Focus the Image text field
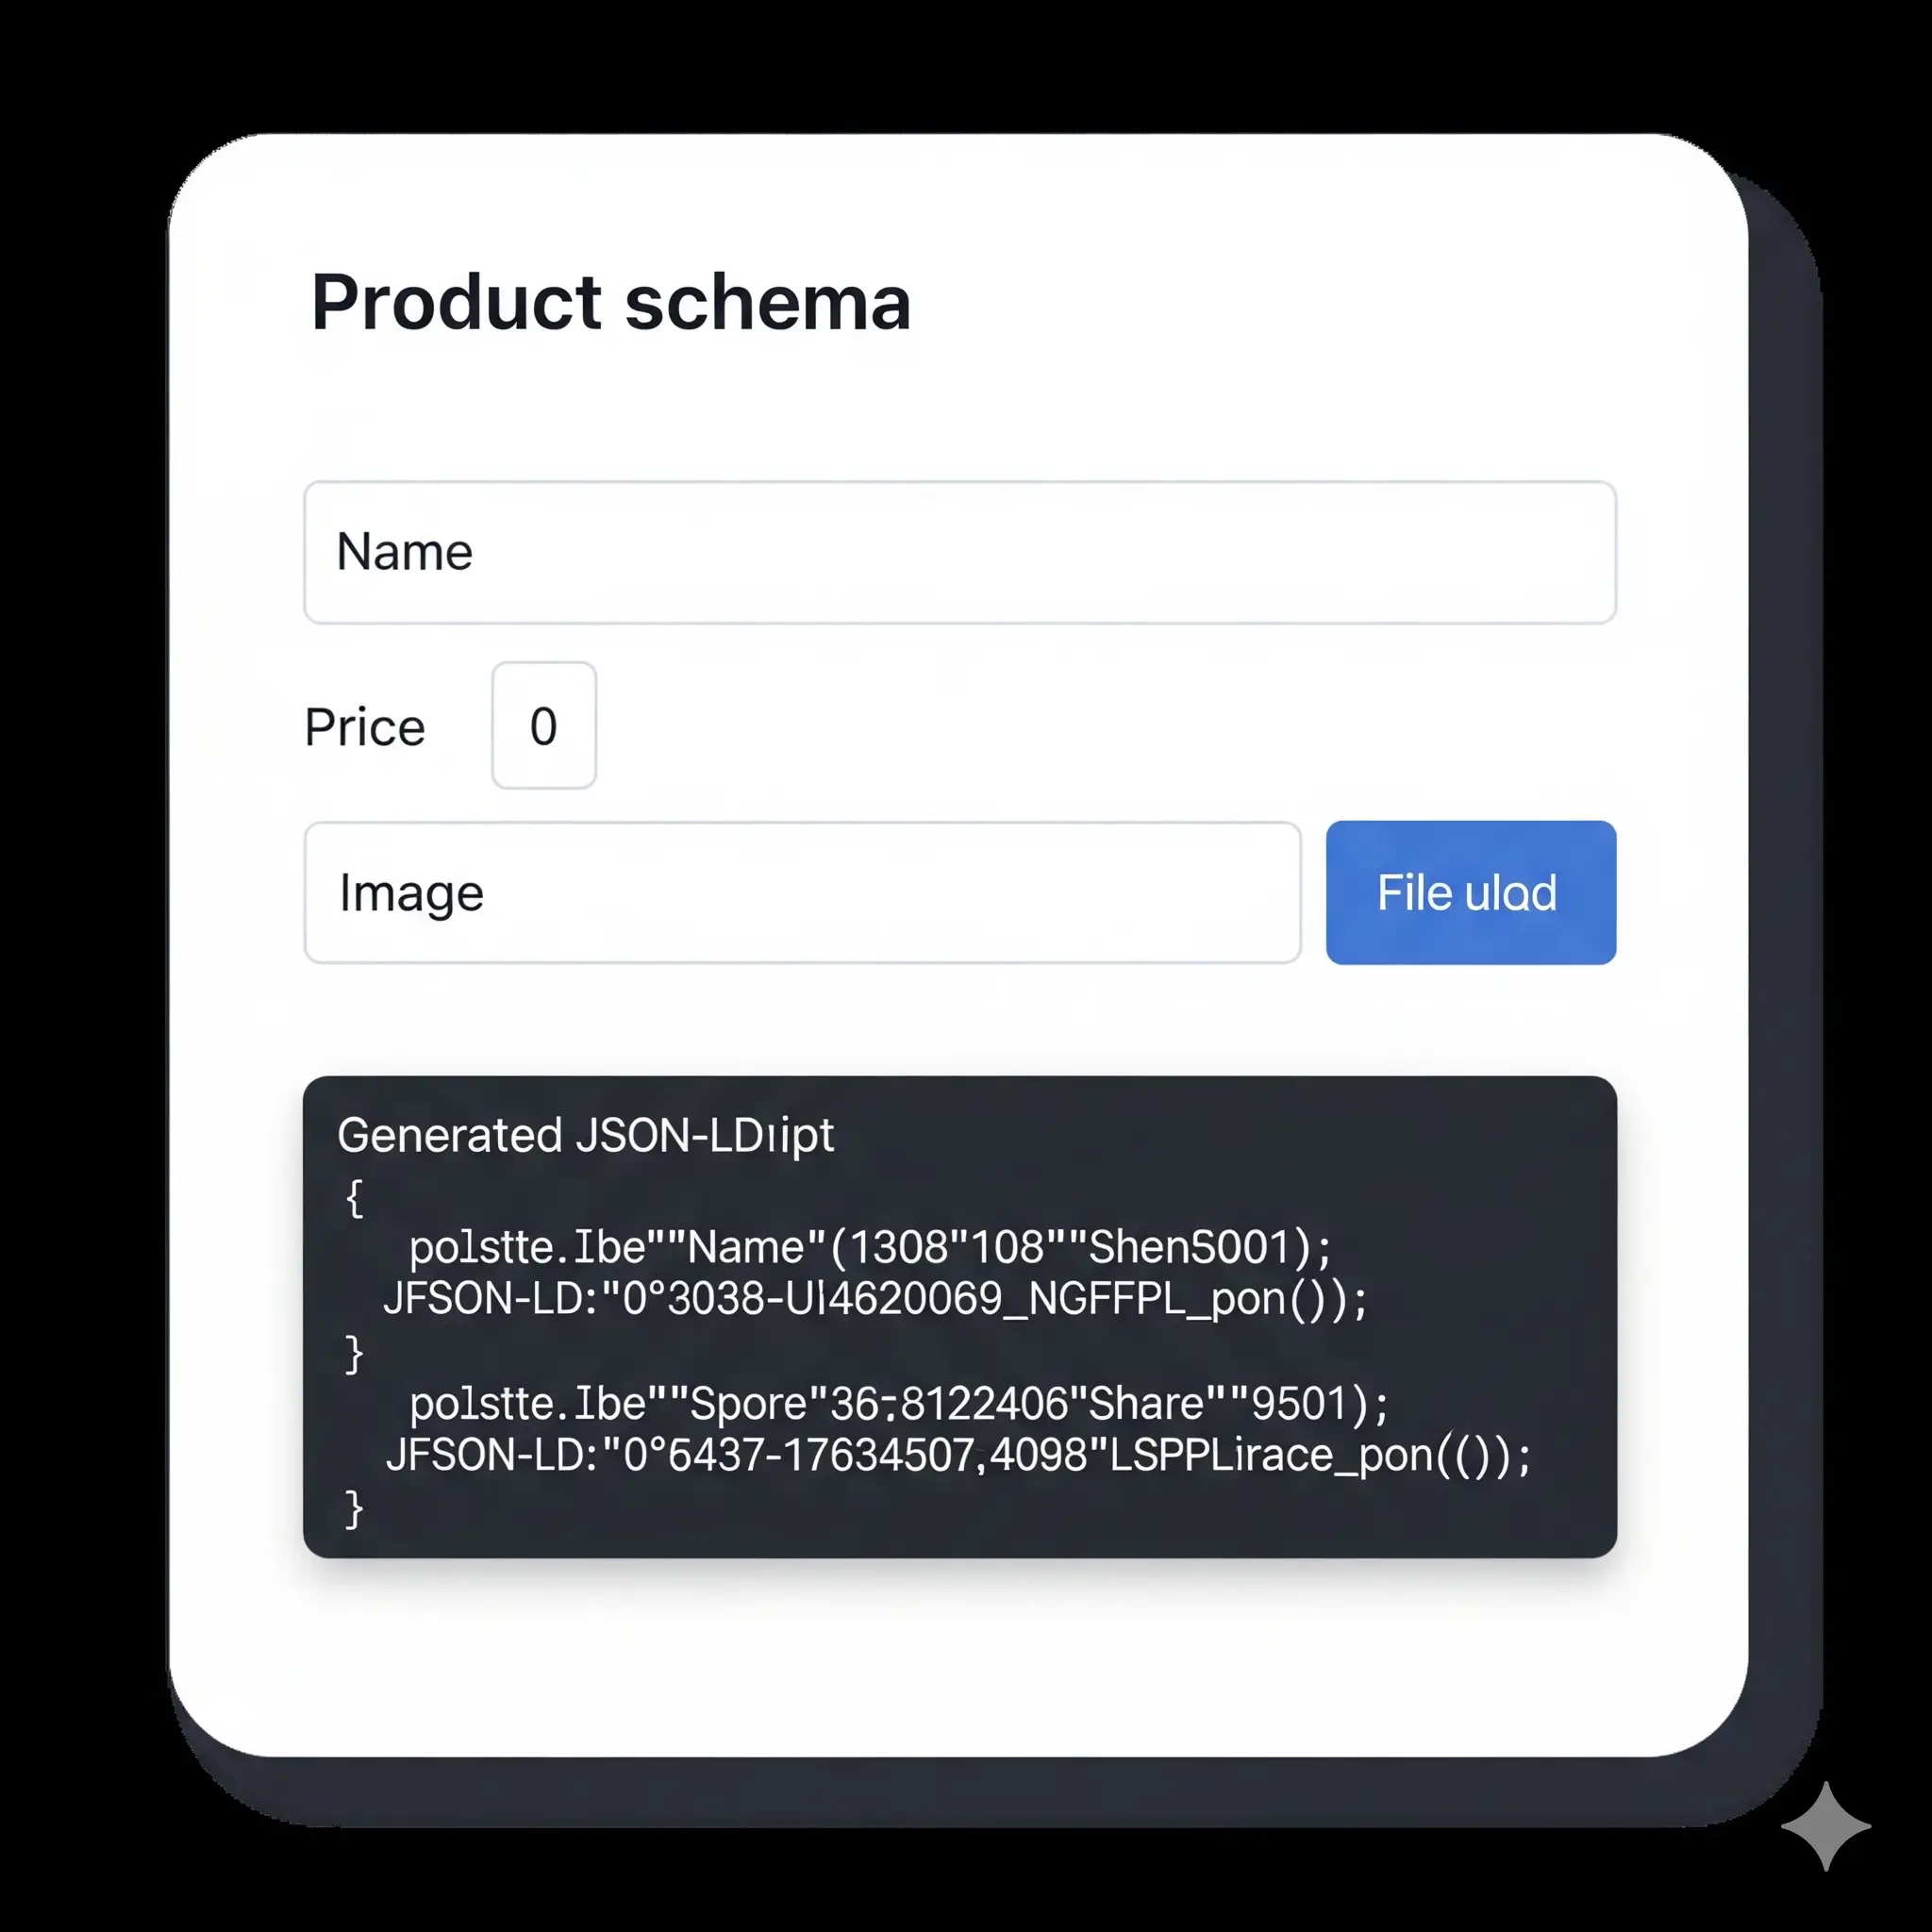The image size is (1932, 1932). [x=802, y=892]
